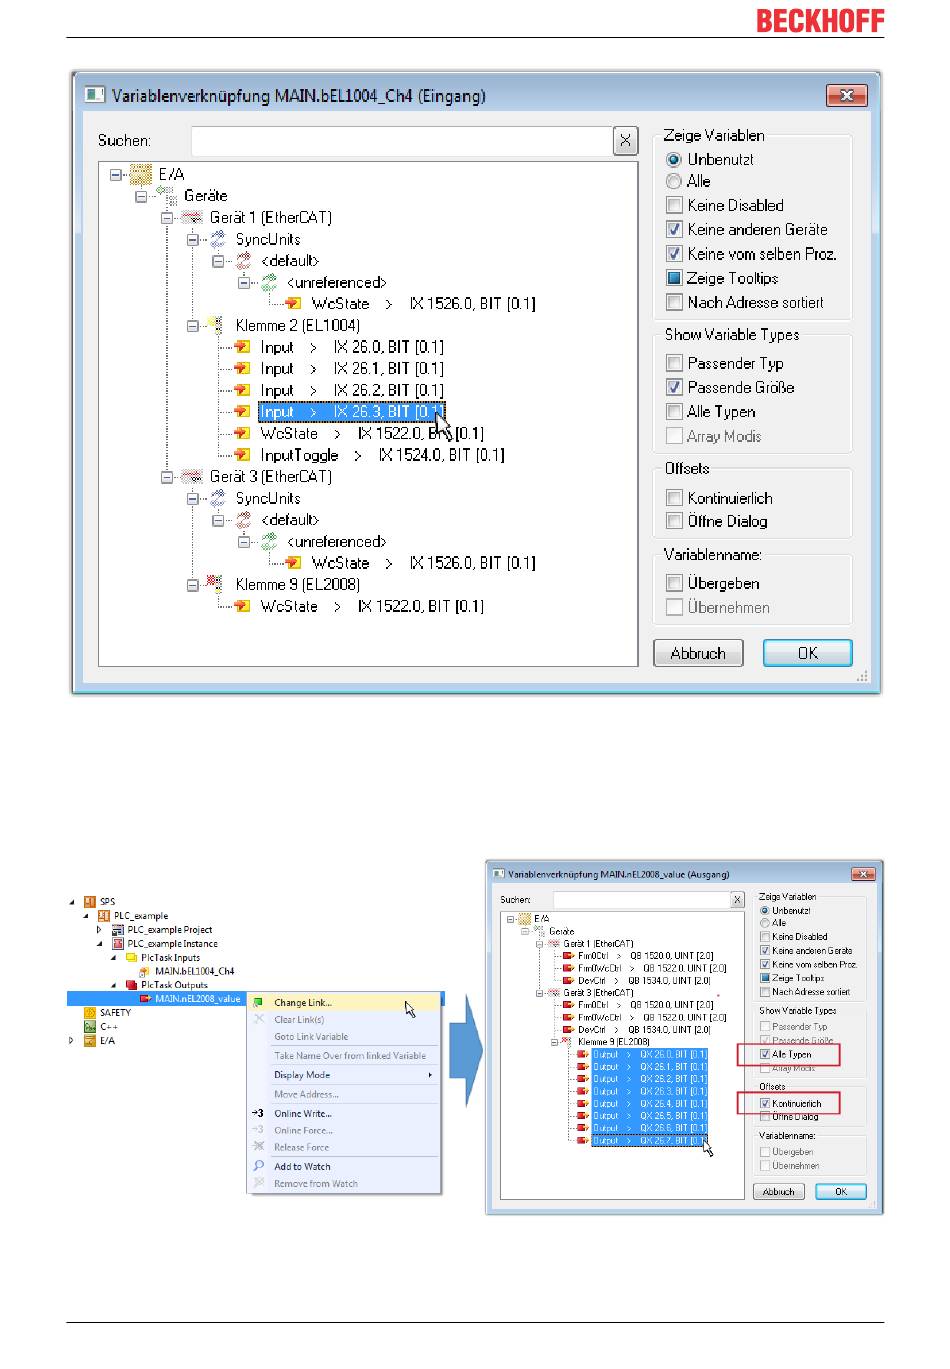Toggle Alle Typen in nEL2008_value dialog
Image resolution: width=950 pixels, height=1369 pixels.
(x=765, y=1054)
